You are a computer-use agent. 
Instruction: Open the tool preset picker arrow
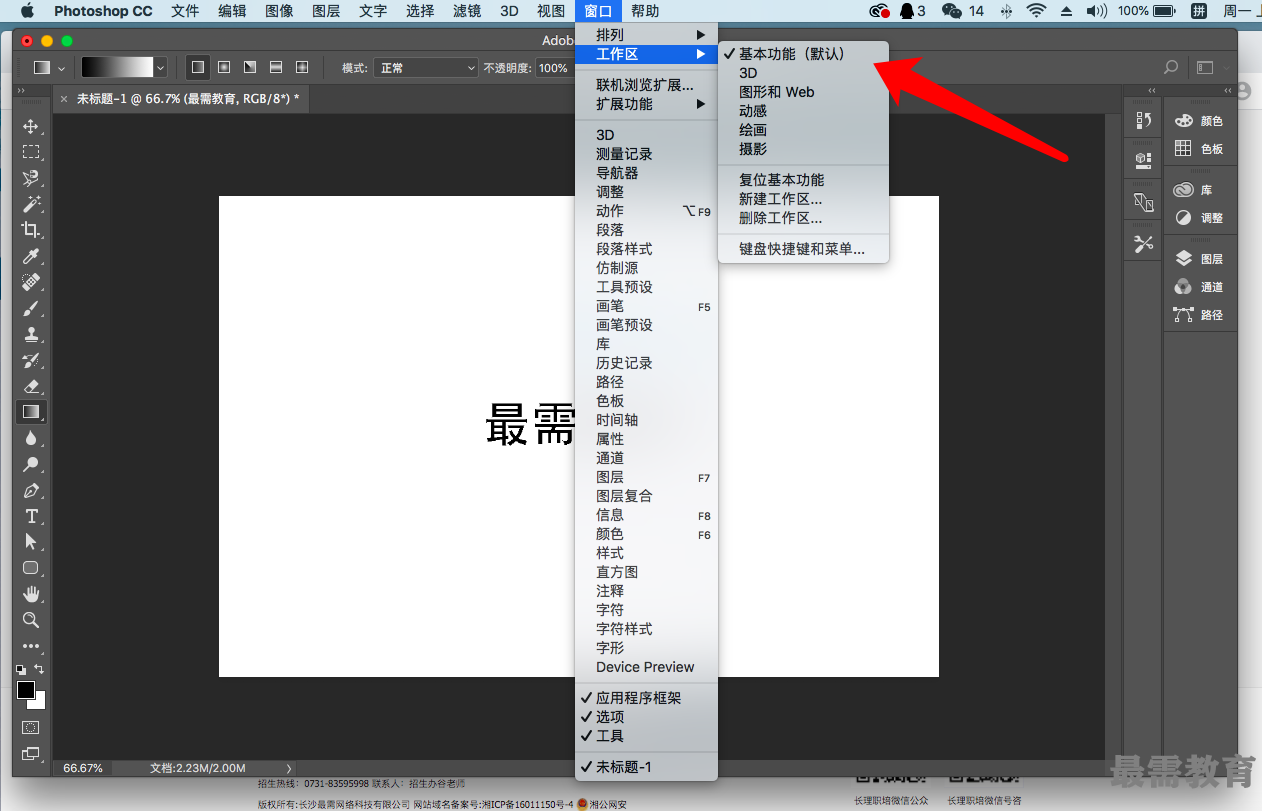(62, 68)
